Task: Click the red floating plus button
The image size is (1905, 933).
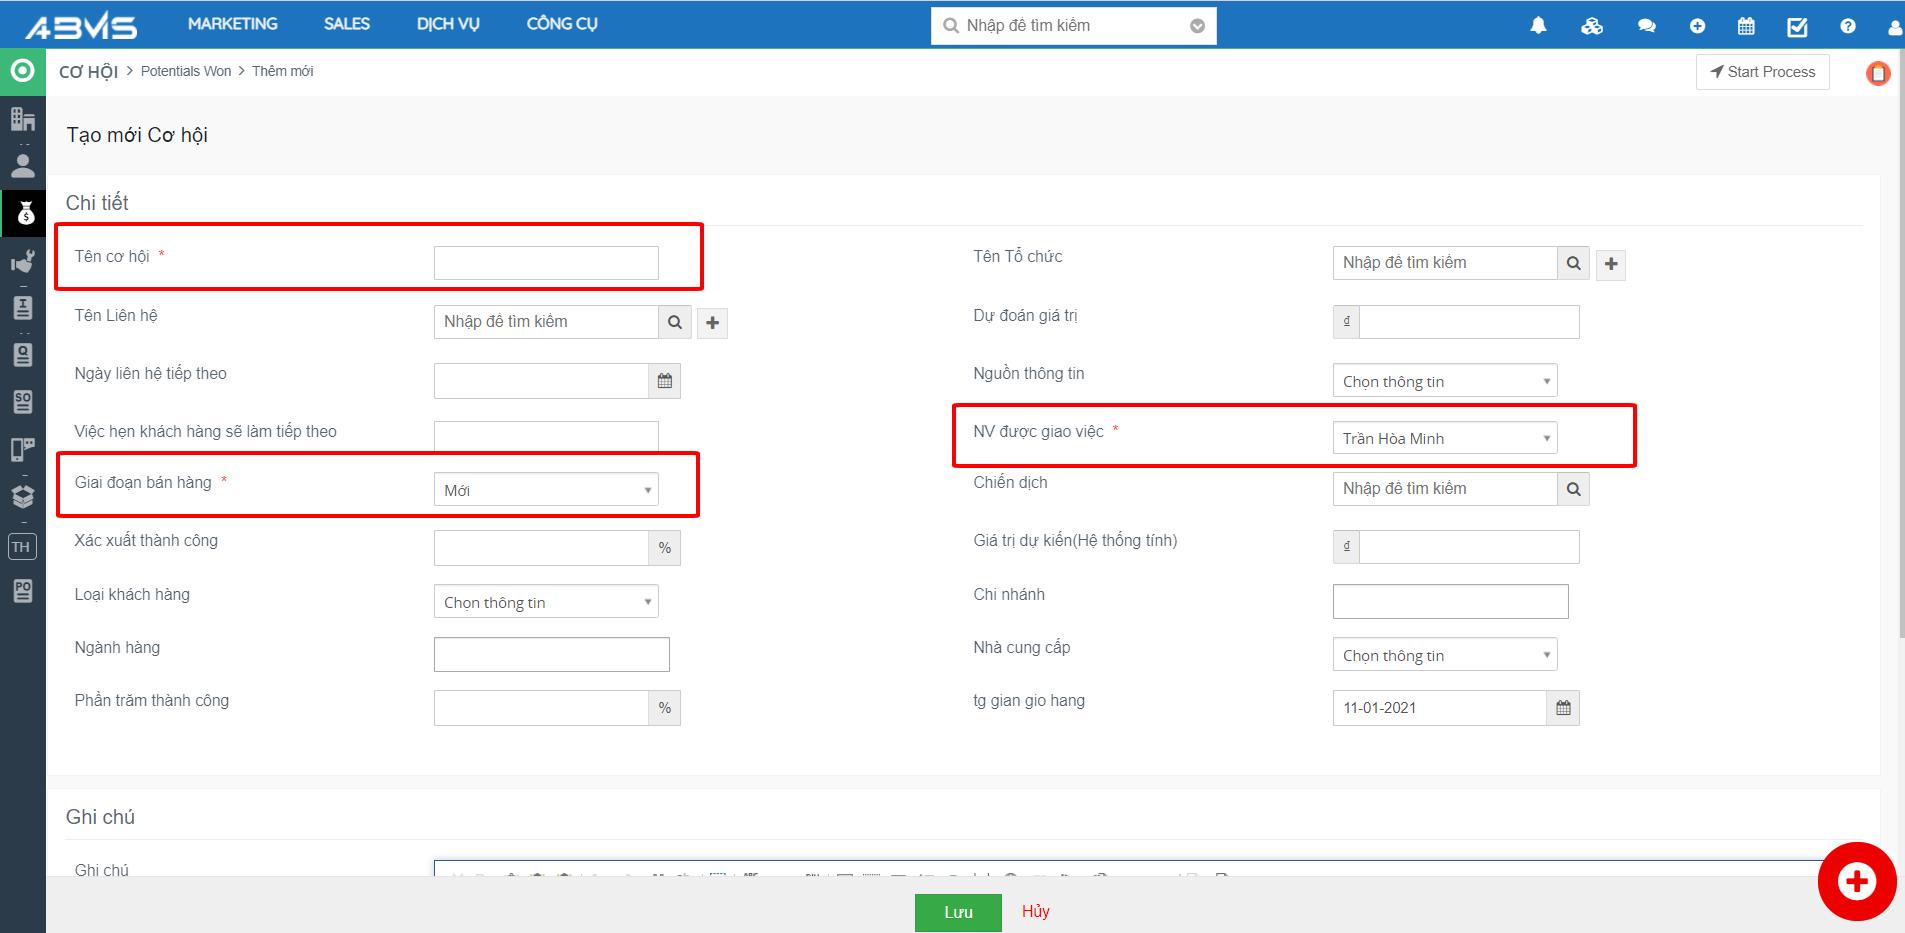Action: 1856,881
